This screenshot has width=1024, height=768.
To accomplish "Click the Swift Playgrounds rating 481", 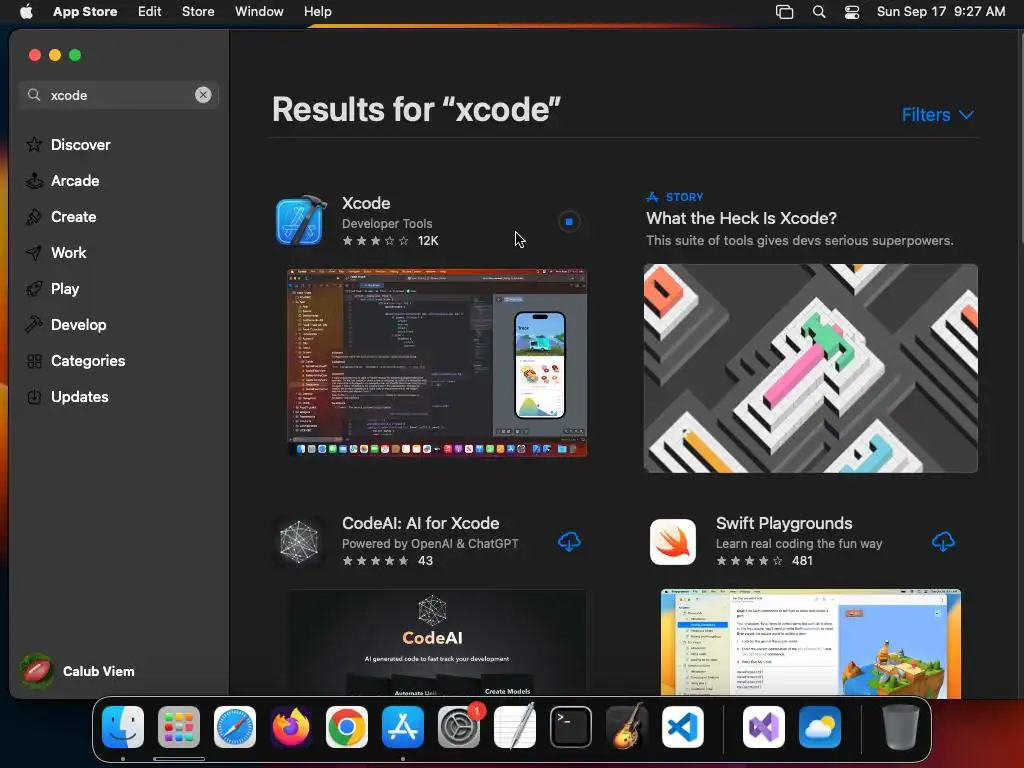I will click(x=764, y=560).
